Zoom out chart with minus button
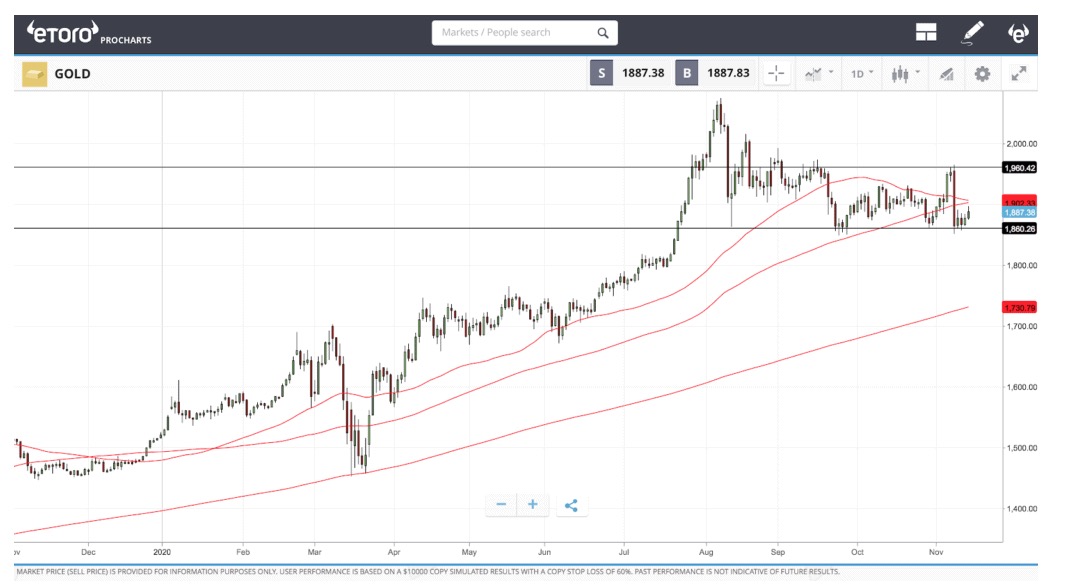The height and width of the screenshot is (587, 1065). [501, 505]
